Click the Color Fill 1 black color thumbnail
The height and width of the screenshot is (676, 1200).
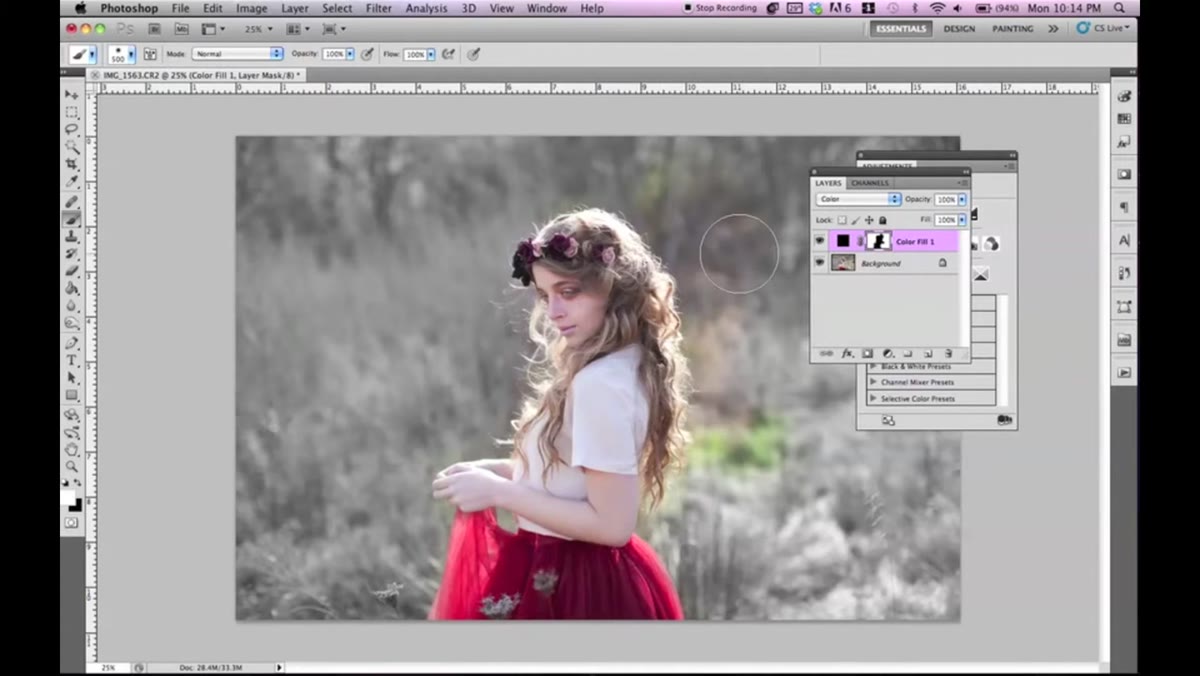pos(843,241)
